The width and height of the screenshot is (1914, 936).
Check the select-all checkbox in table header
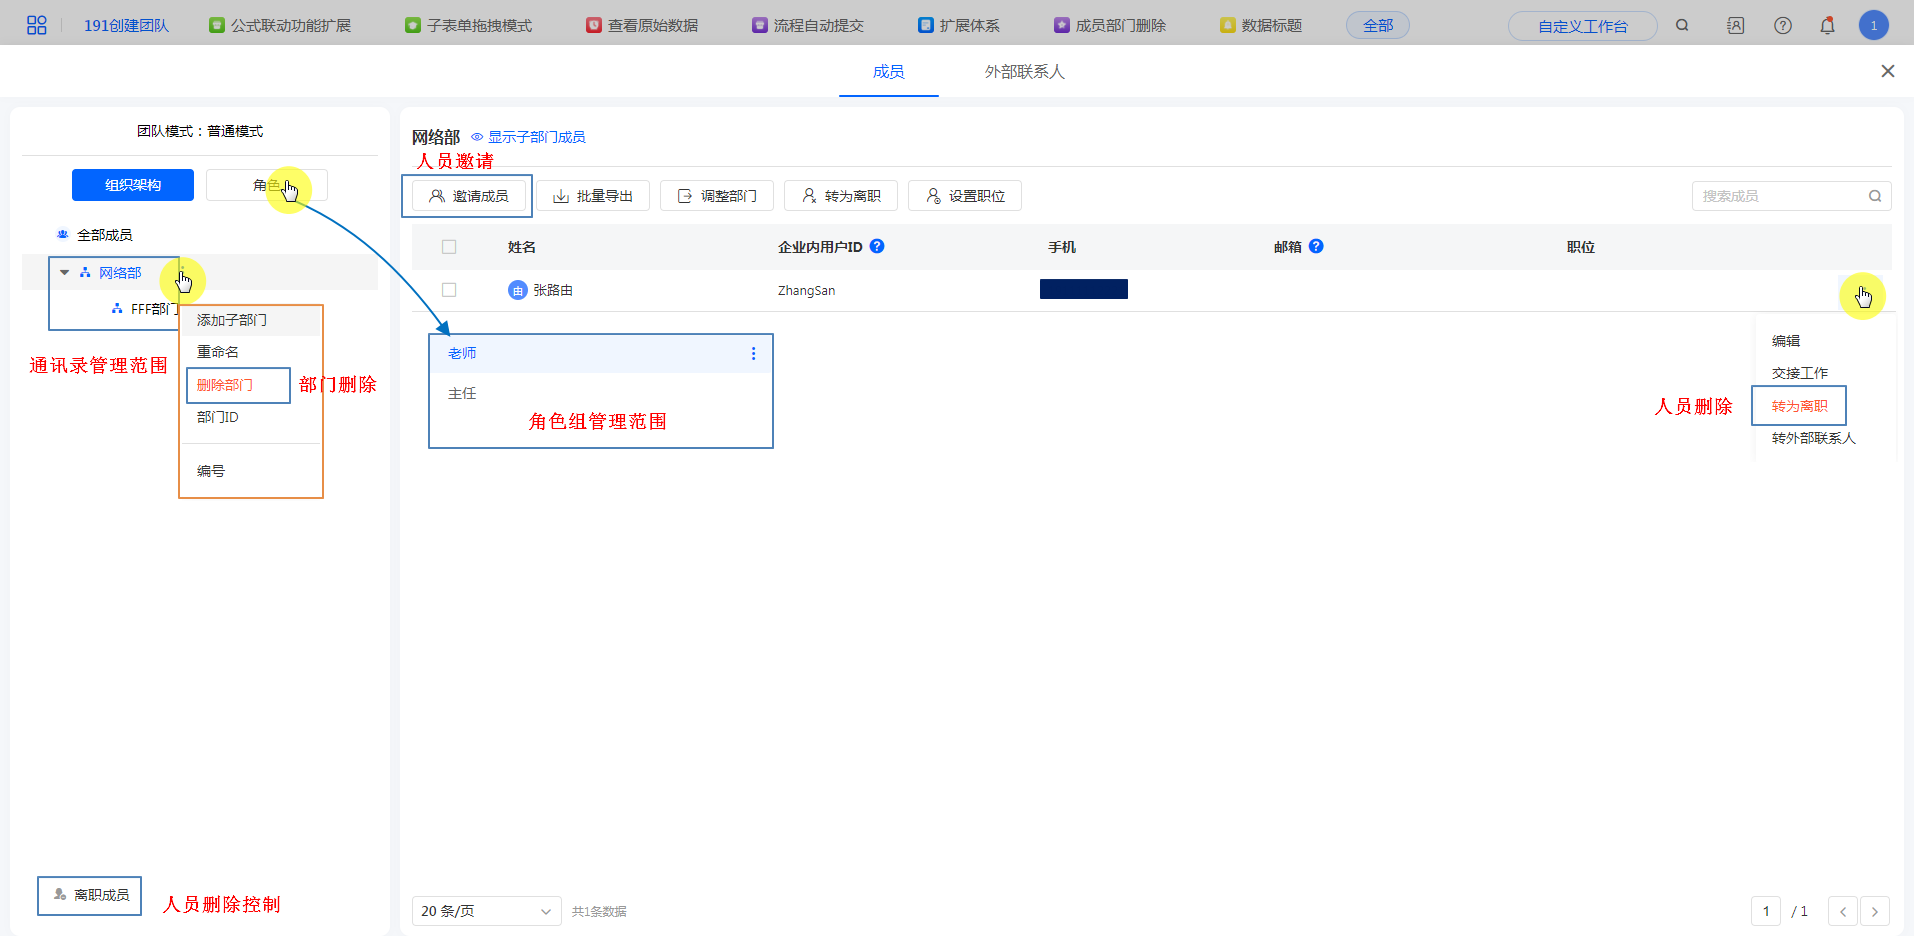coord(449,247)
